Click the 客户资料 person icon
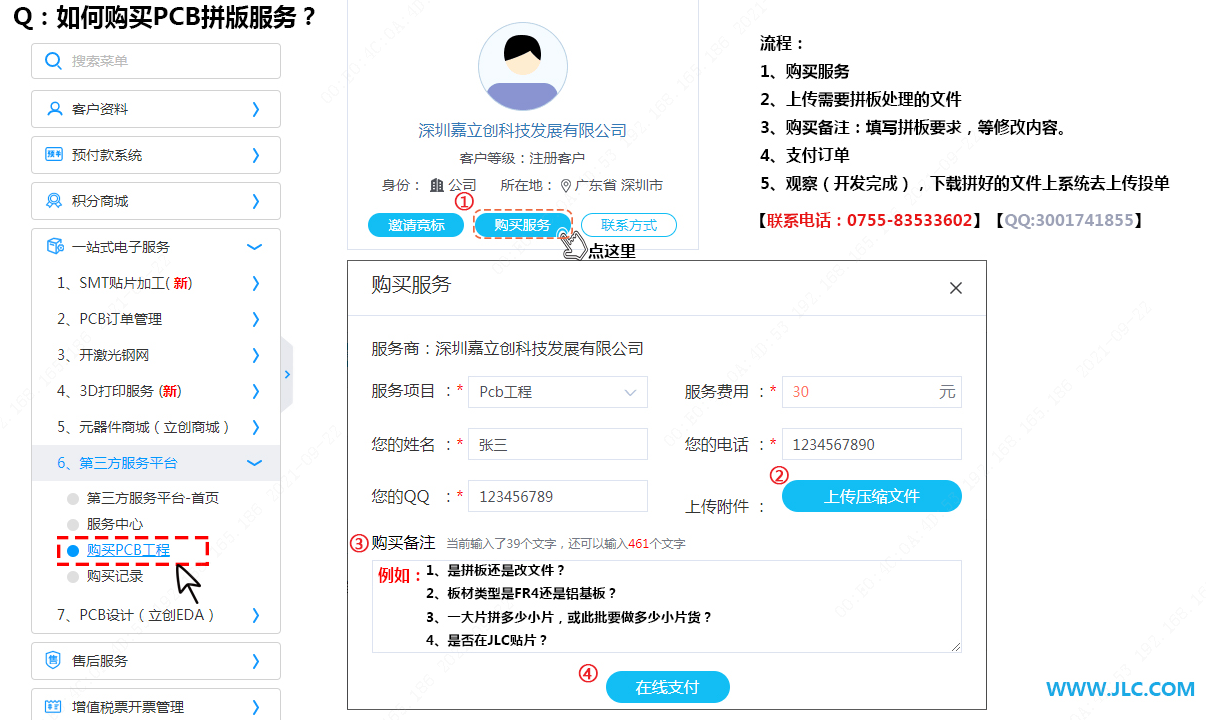1206x720 pixels. tap(54, 109)
